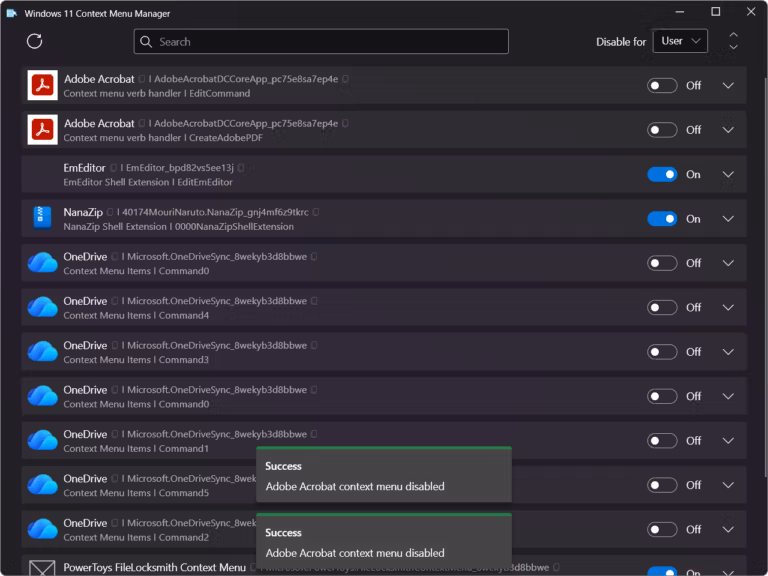
Task: Expand the OneDrive Command5 row
Action: click(x=728, y=485)
